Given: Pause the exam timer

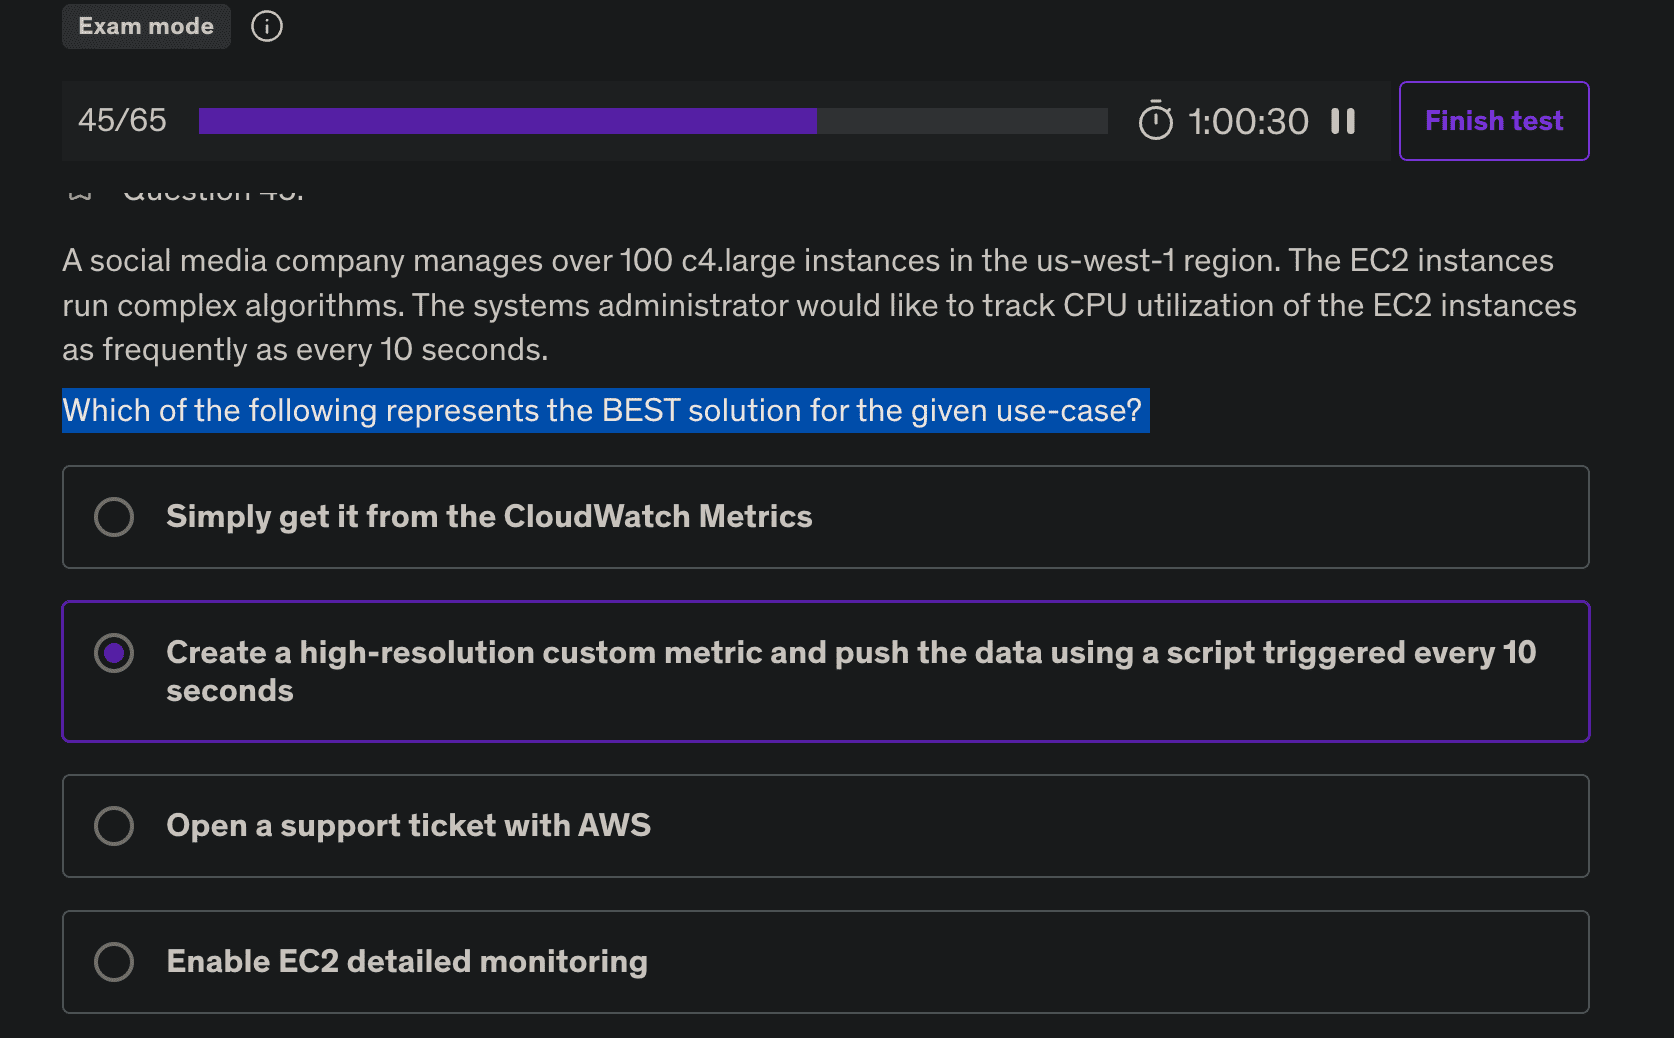Looking at the screenshot, I should 1343,121.
